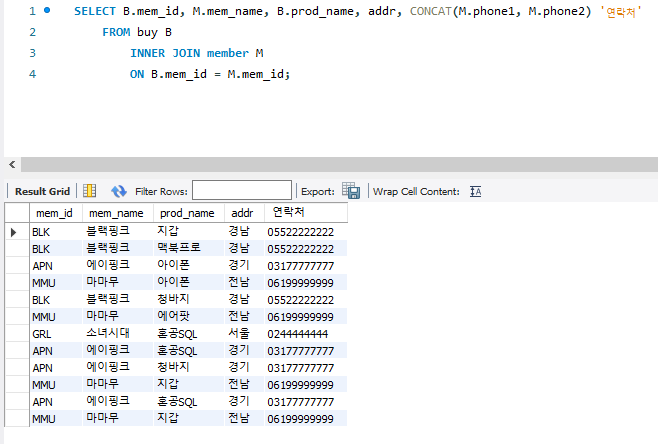Screen dimensions: 658x444
Task: Click line number 3 in the gutter
Action: pyautogui.click(x=33, y=53)
